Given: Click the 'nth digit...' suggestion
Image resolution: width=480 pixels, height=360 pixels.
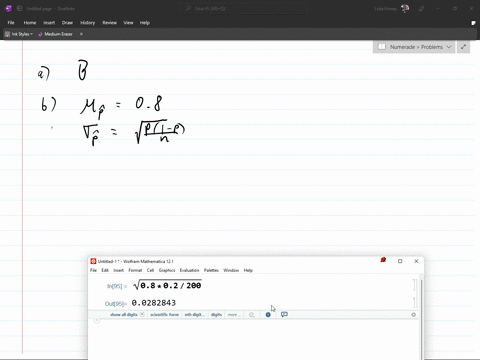Looking at the screenshot, I should point(195,315).
